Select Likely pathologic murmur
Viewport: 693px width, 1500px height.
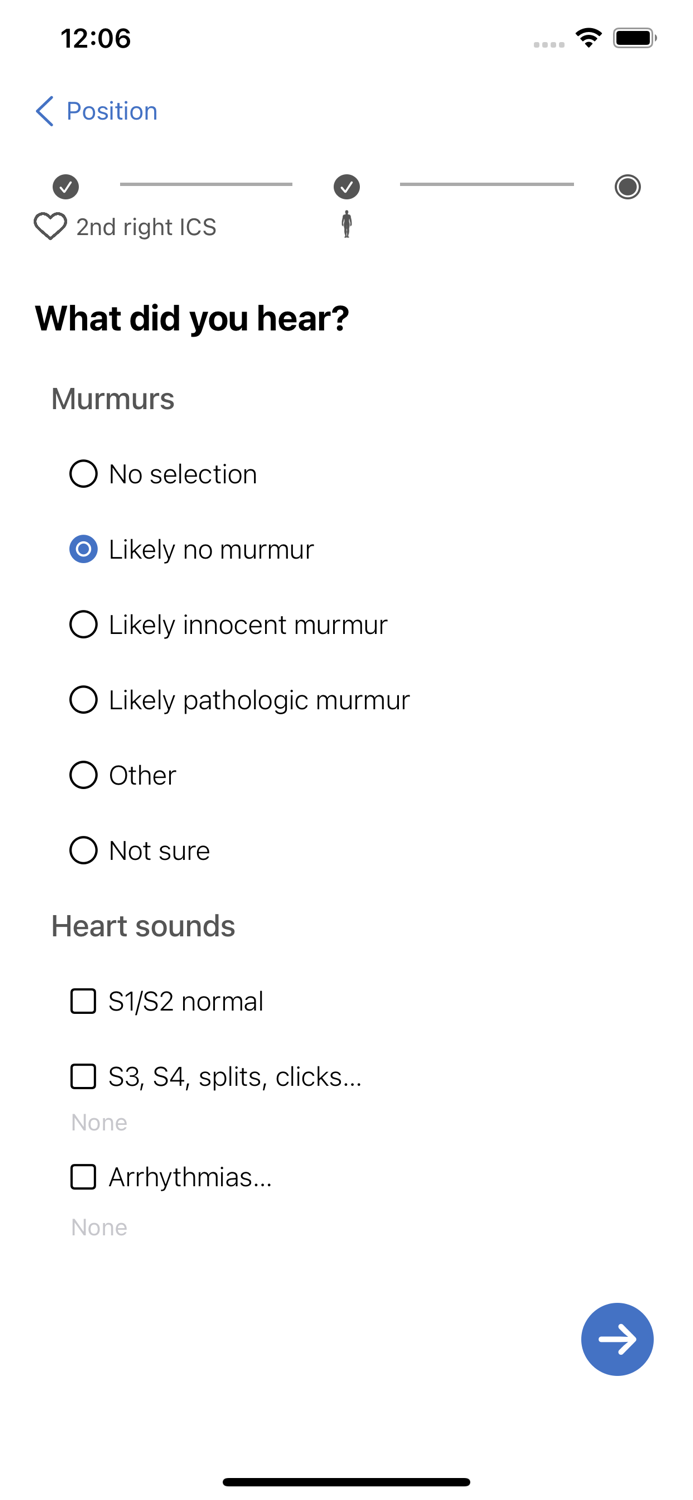[x=83, y=699]
